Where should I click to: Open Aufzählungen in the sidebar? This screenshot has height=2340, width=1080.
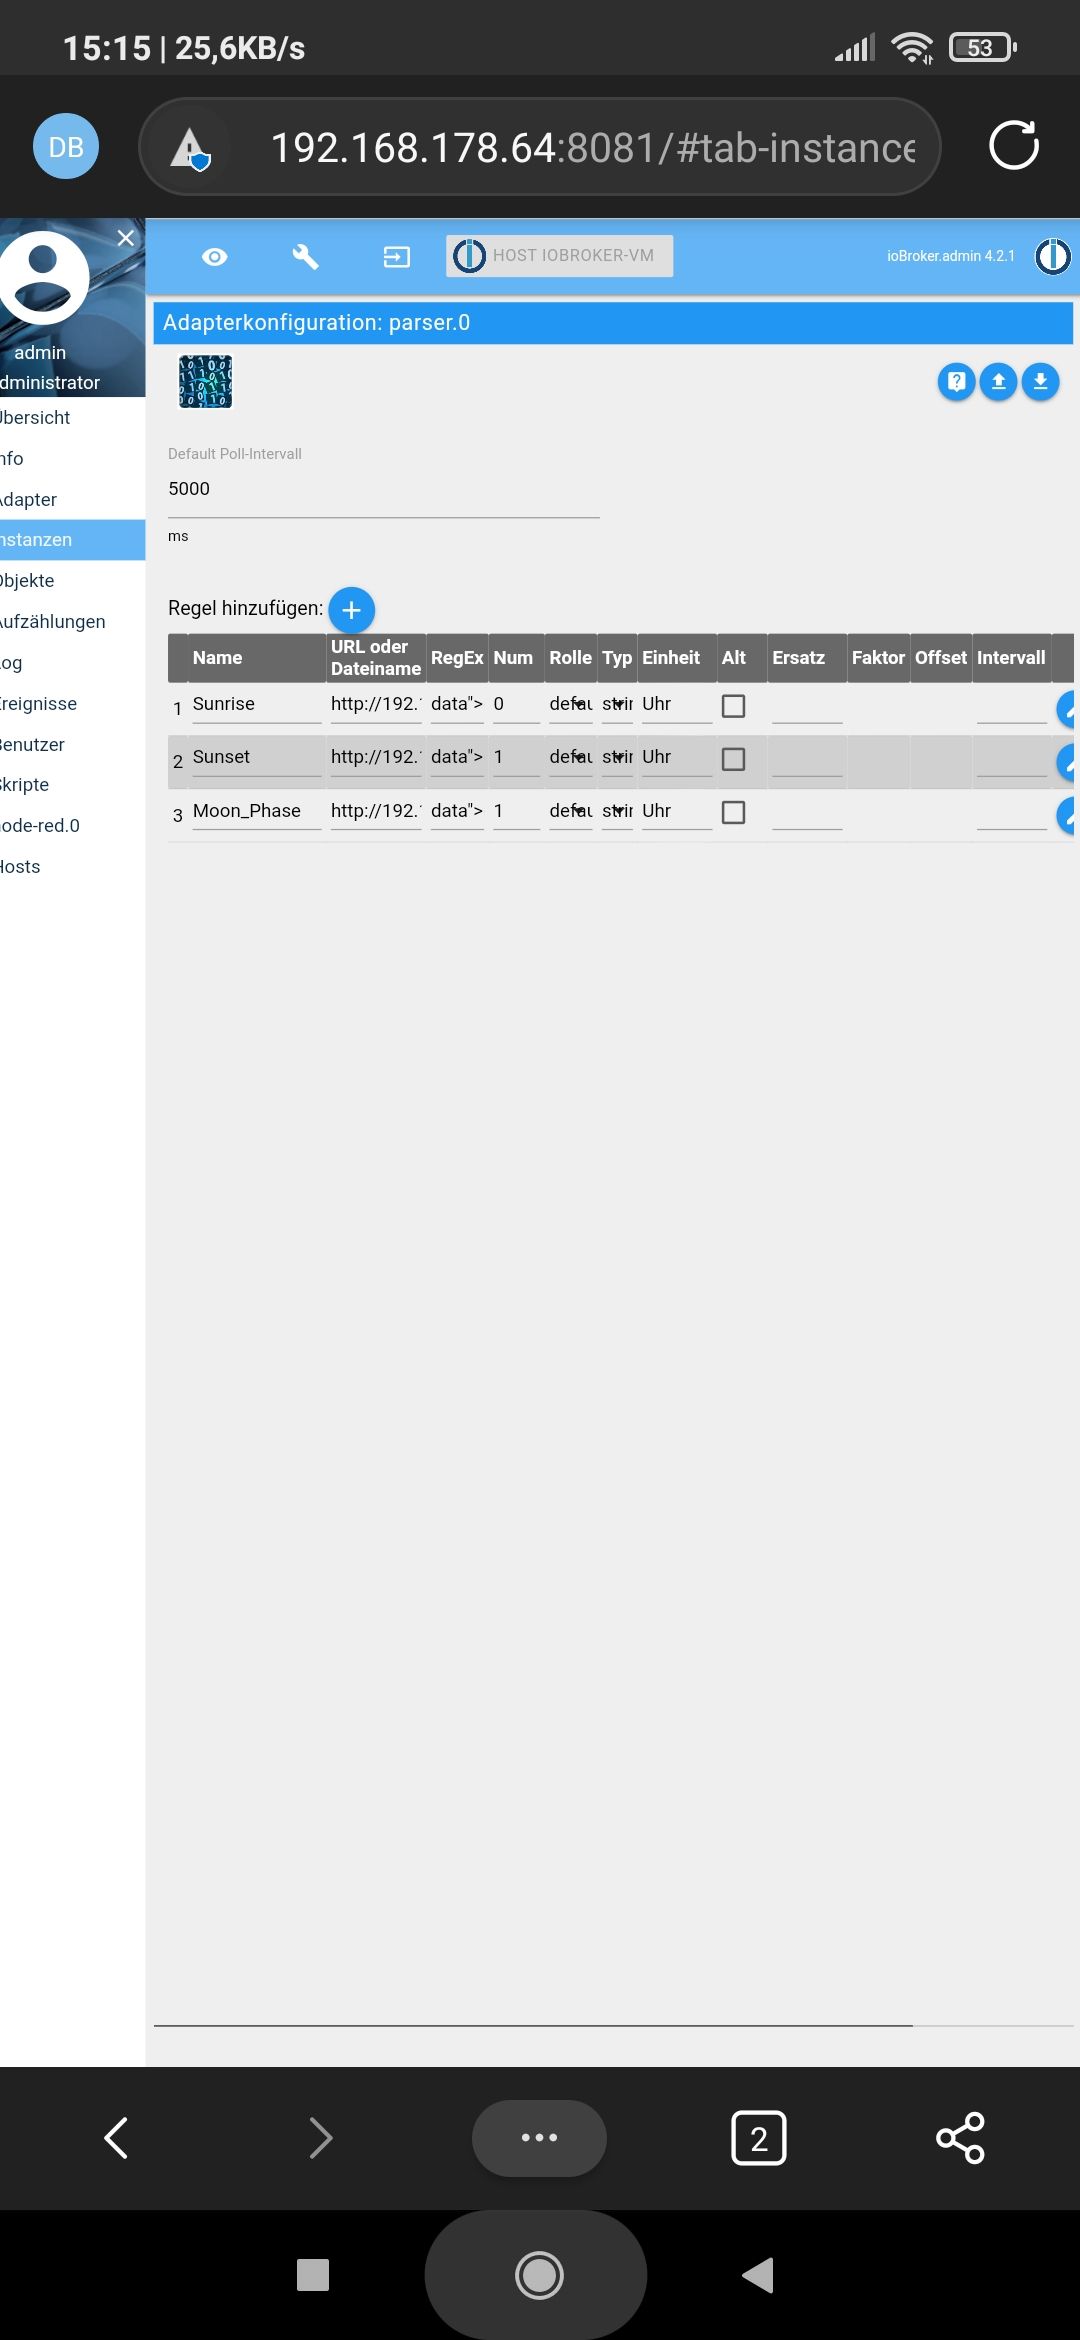(x=72, y=621)
